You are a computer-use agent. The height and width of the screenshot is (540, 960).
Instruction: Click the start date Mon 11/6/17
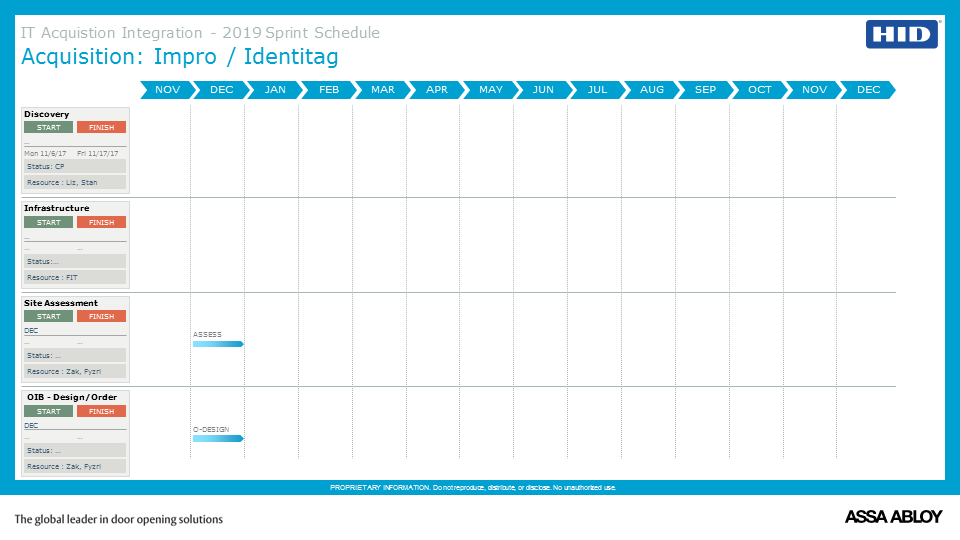pos(45,154)
